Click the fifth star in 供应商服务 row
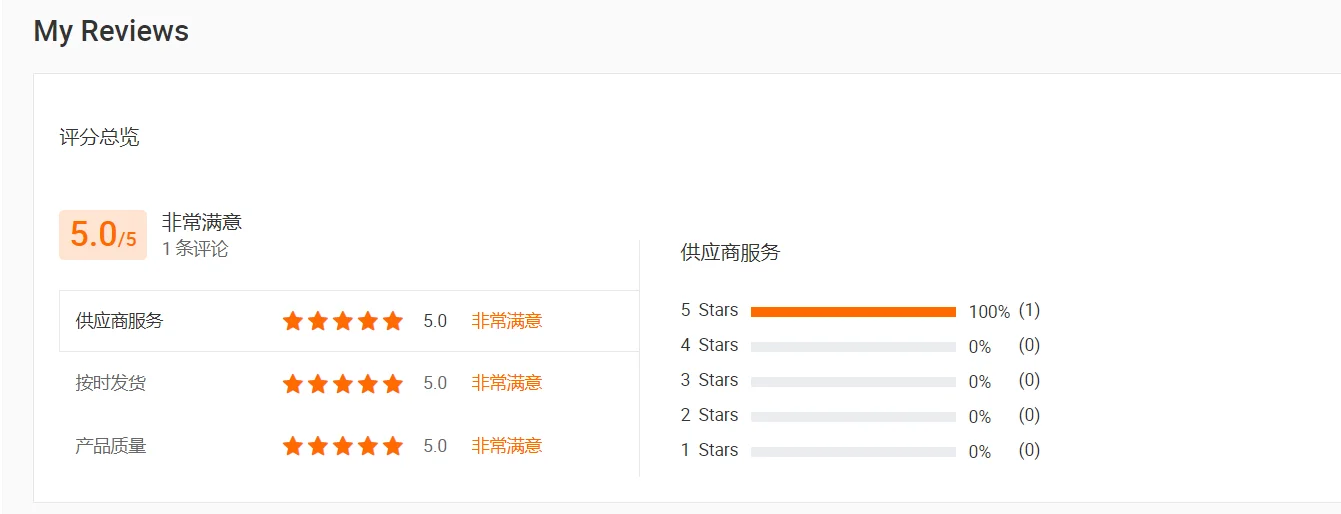 point(393,321)
